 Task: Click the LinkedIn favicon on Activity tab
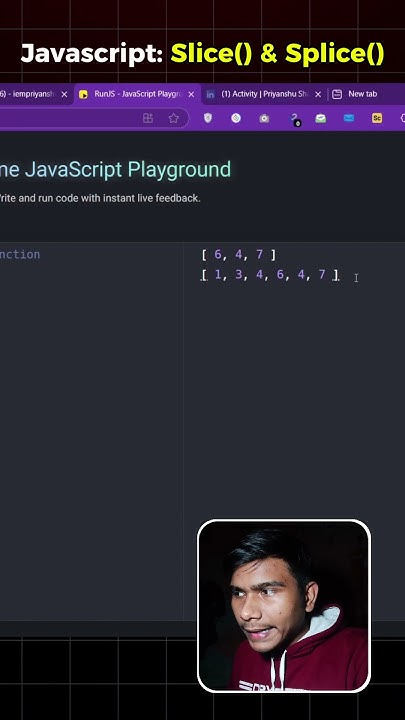pyautogui.click(x=210, y=94)
